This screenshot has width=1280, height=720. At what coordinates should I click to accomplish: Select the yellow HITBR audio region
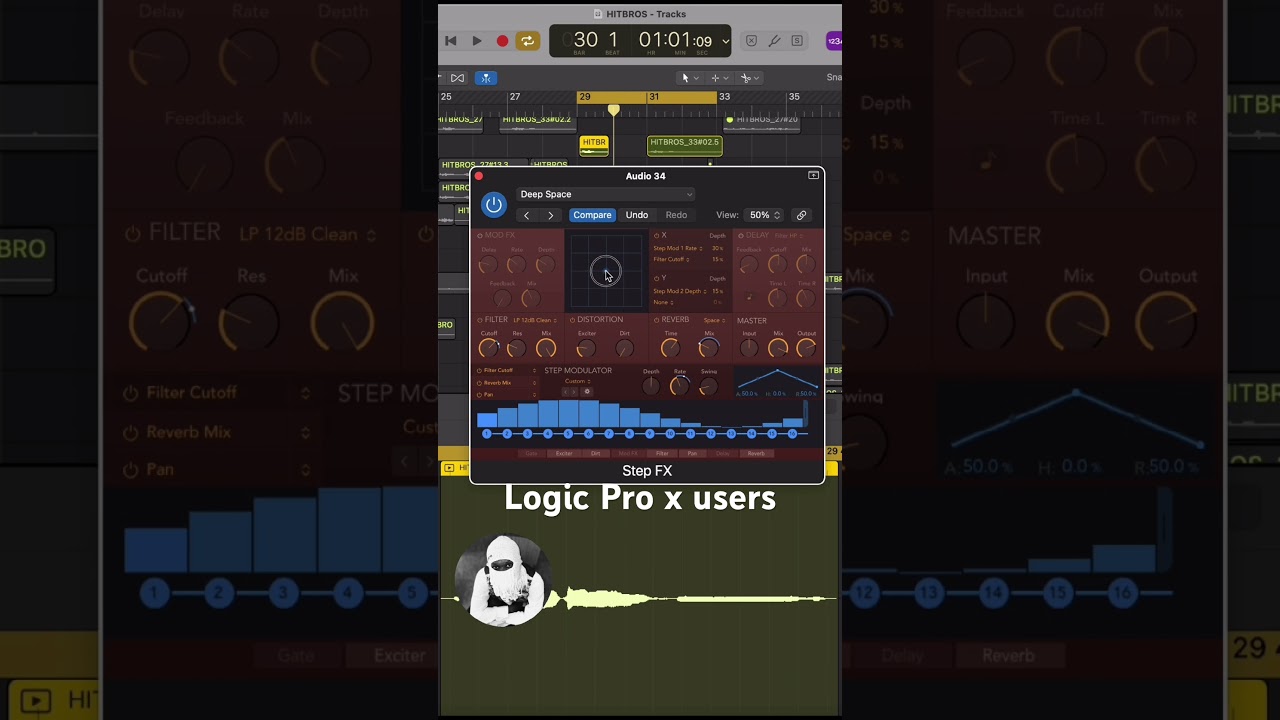594,145
